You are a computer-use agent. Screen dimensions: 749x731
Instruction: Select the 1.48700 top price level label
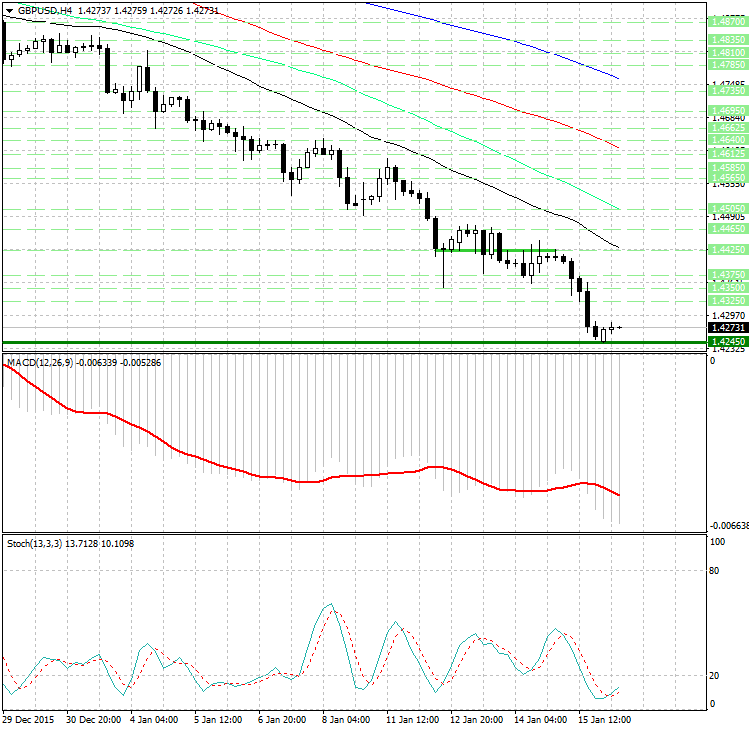(728, 22)
